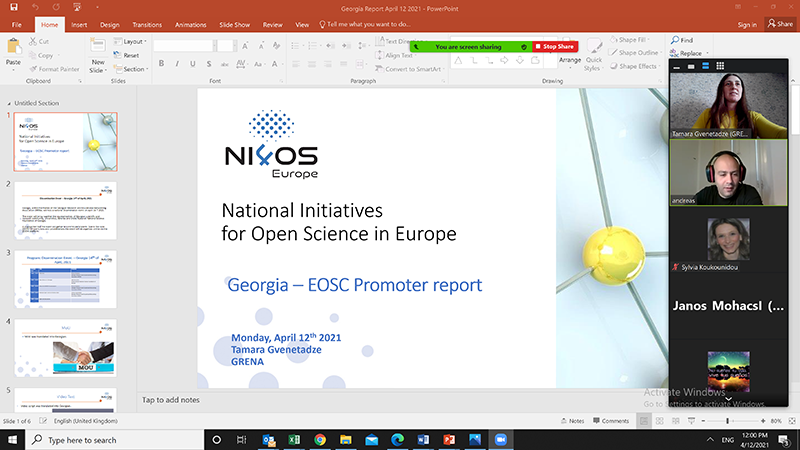Toggle Bold formatting
This screenshot has height=450, width=800.
click(x=161, y=64)
